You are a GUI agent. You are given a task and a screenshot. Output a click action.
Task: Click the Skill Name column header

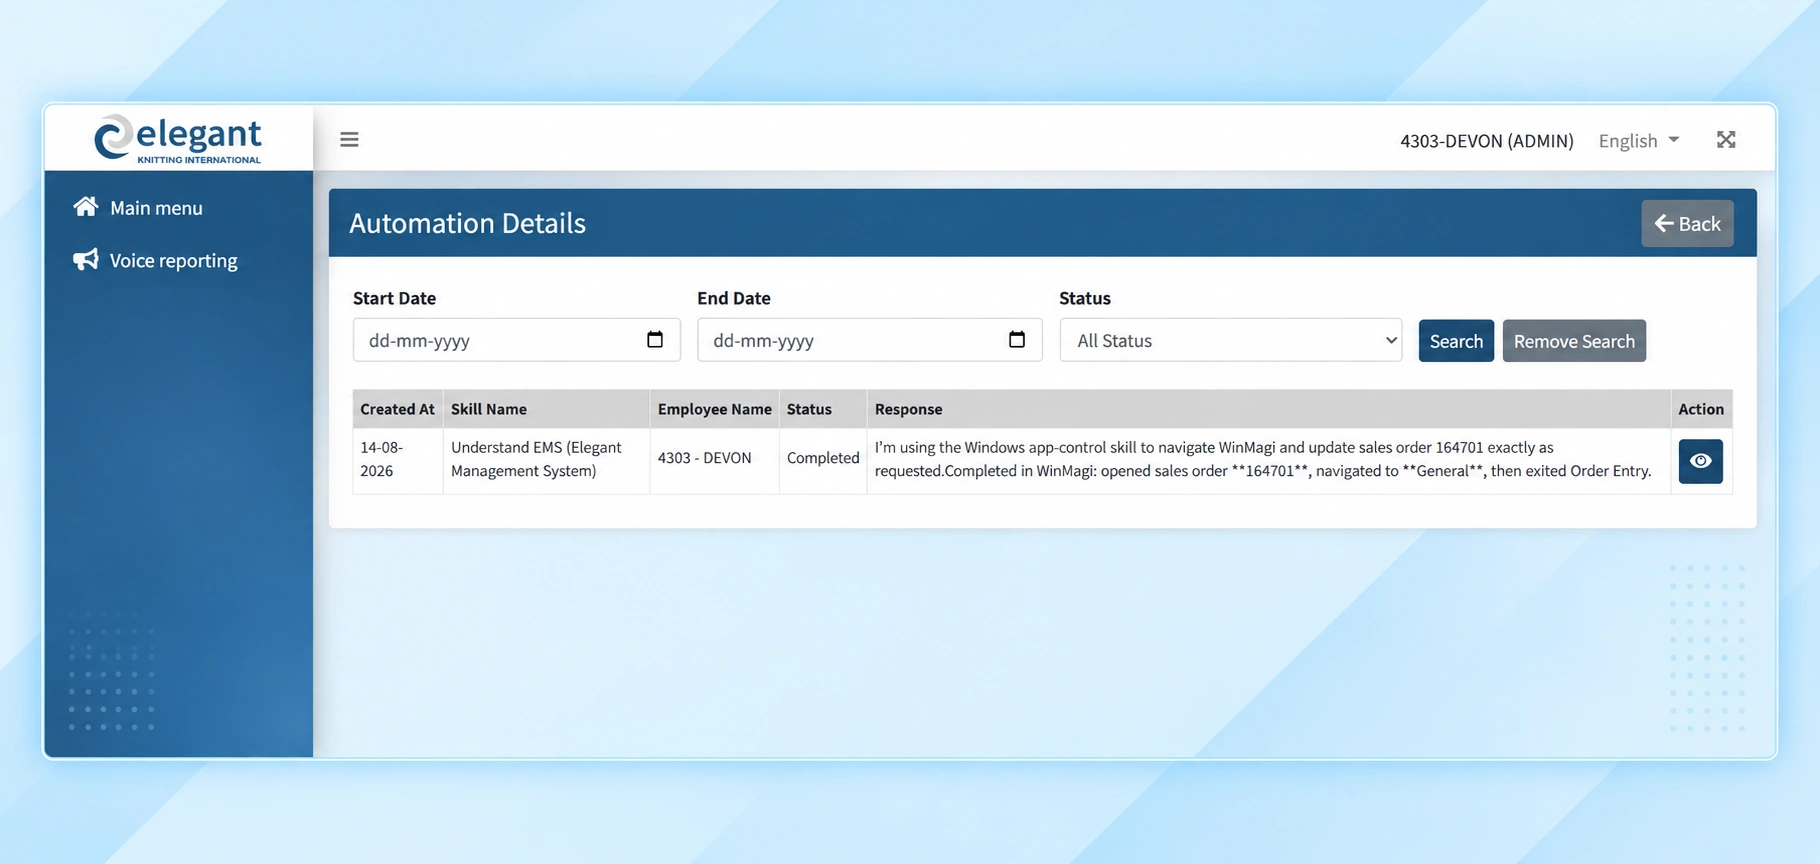pos(546,409)
